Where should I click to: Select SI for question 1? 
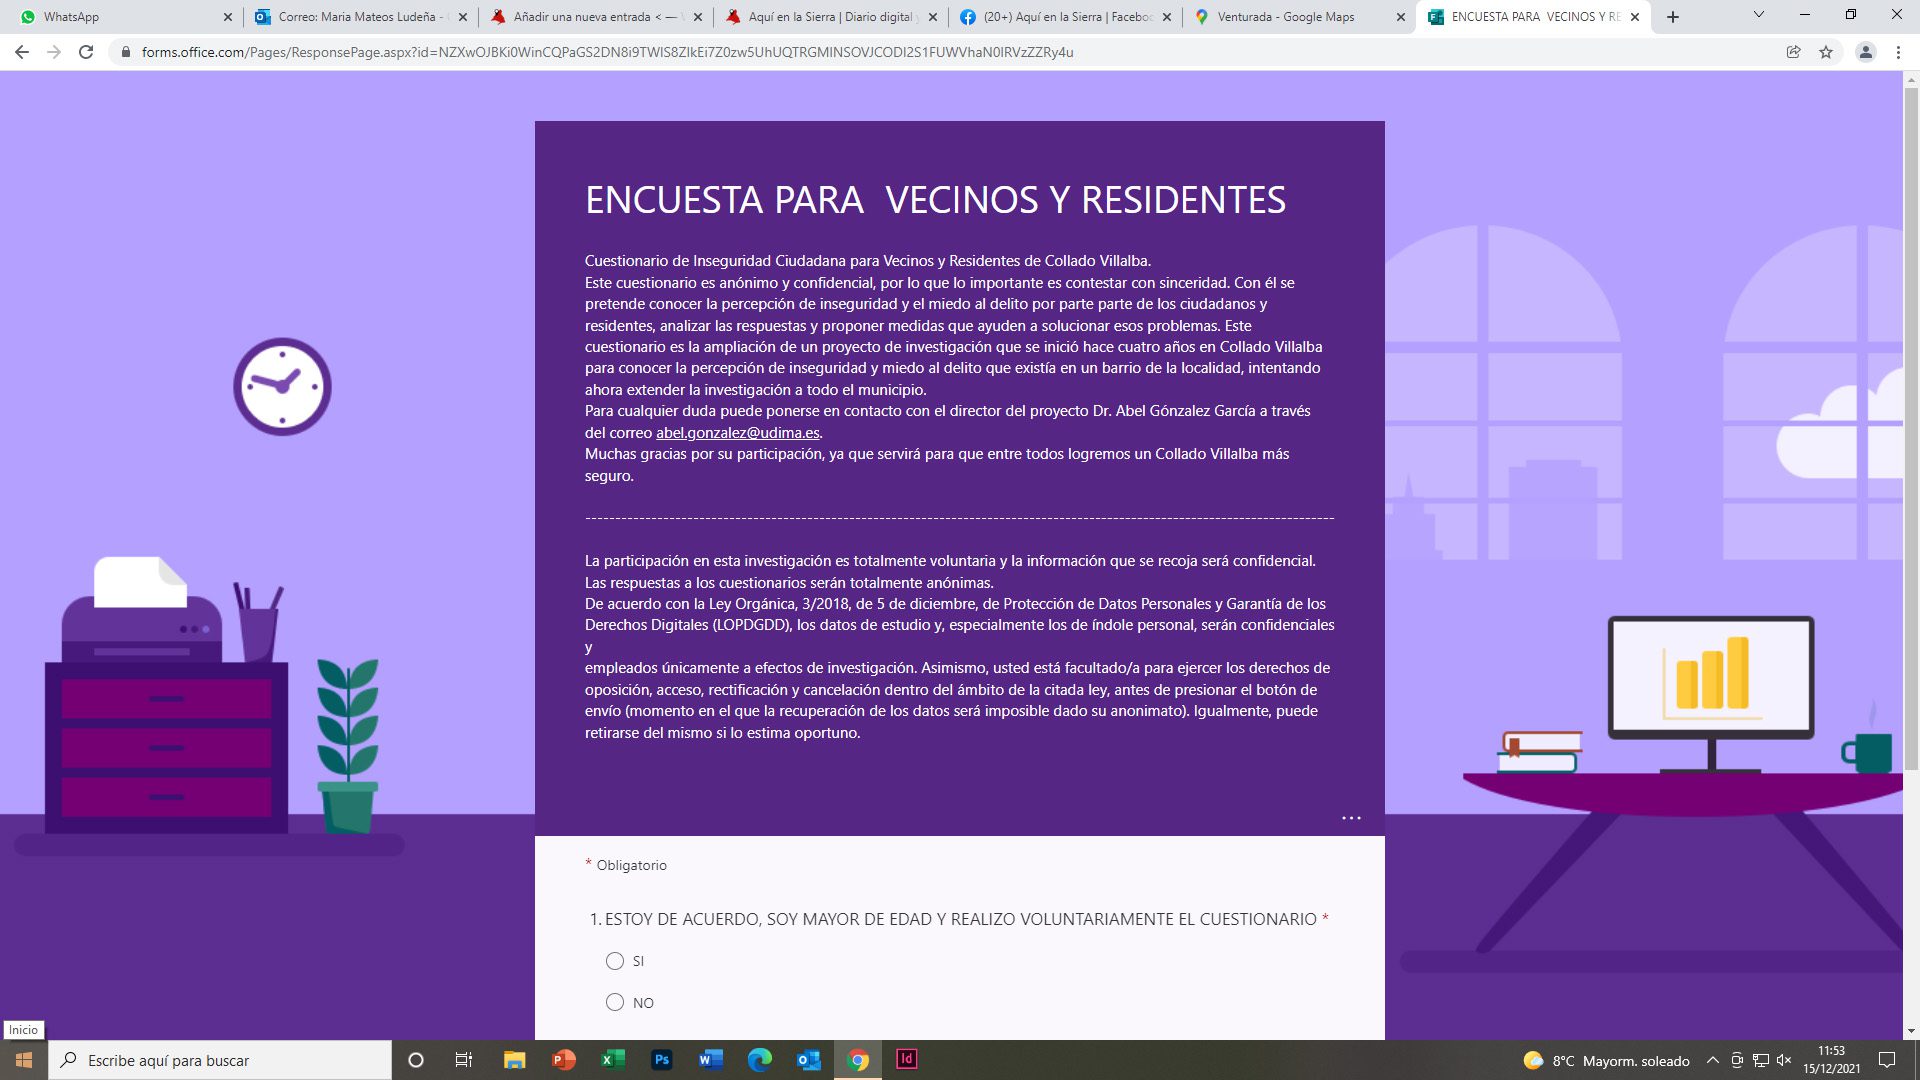tap(615, 961)
